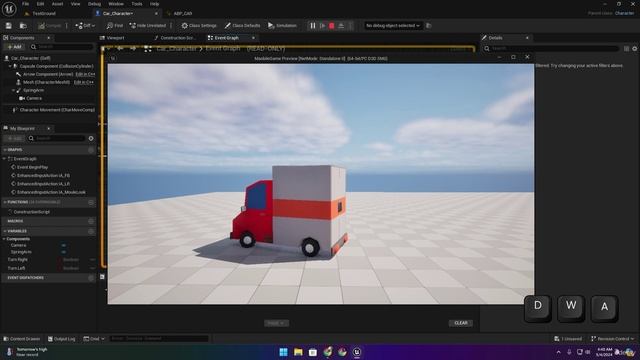Screen dimensions: 640x360
Task: Open Class Defaults
Action: (242, 26)
